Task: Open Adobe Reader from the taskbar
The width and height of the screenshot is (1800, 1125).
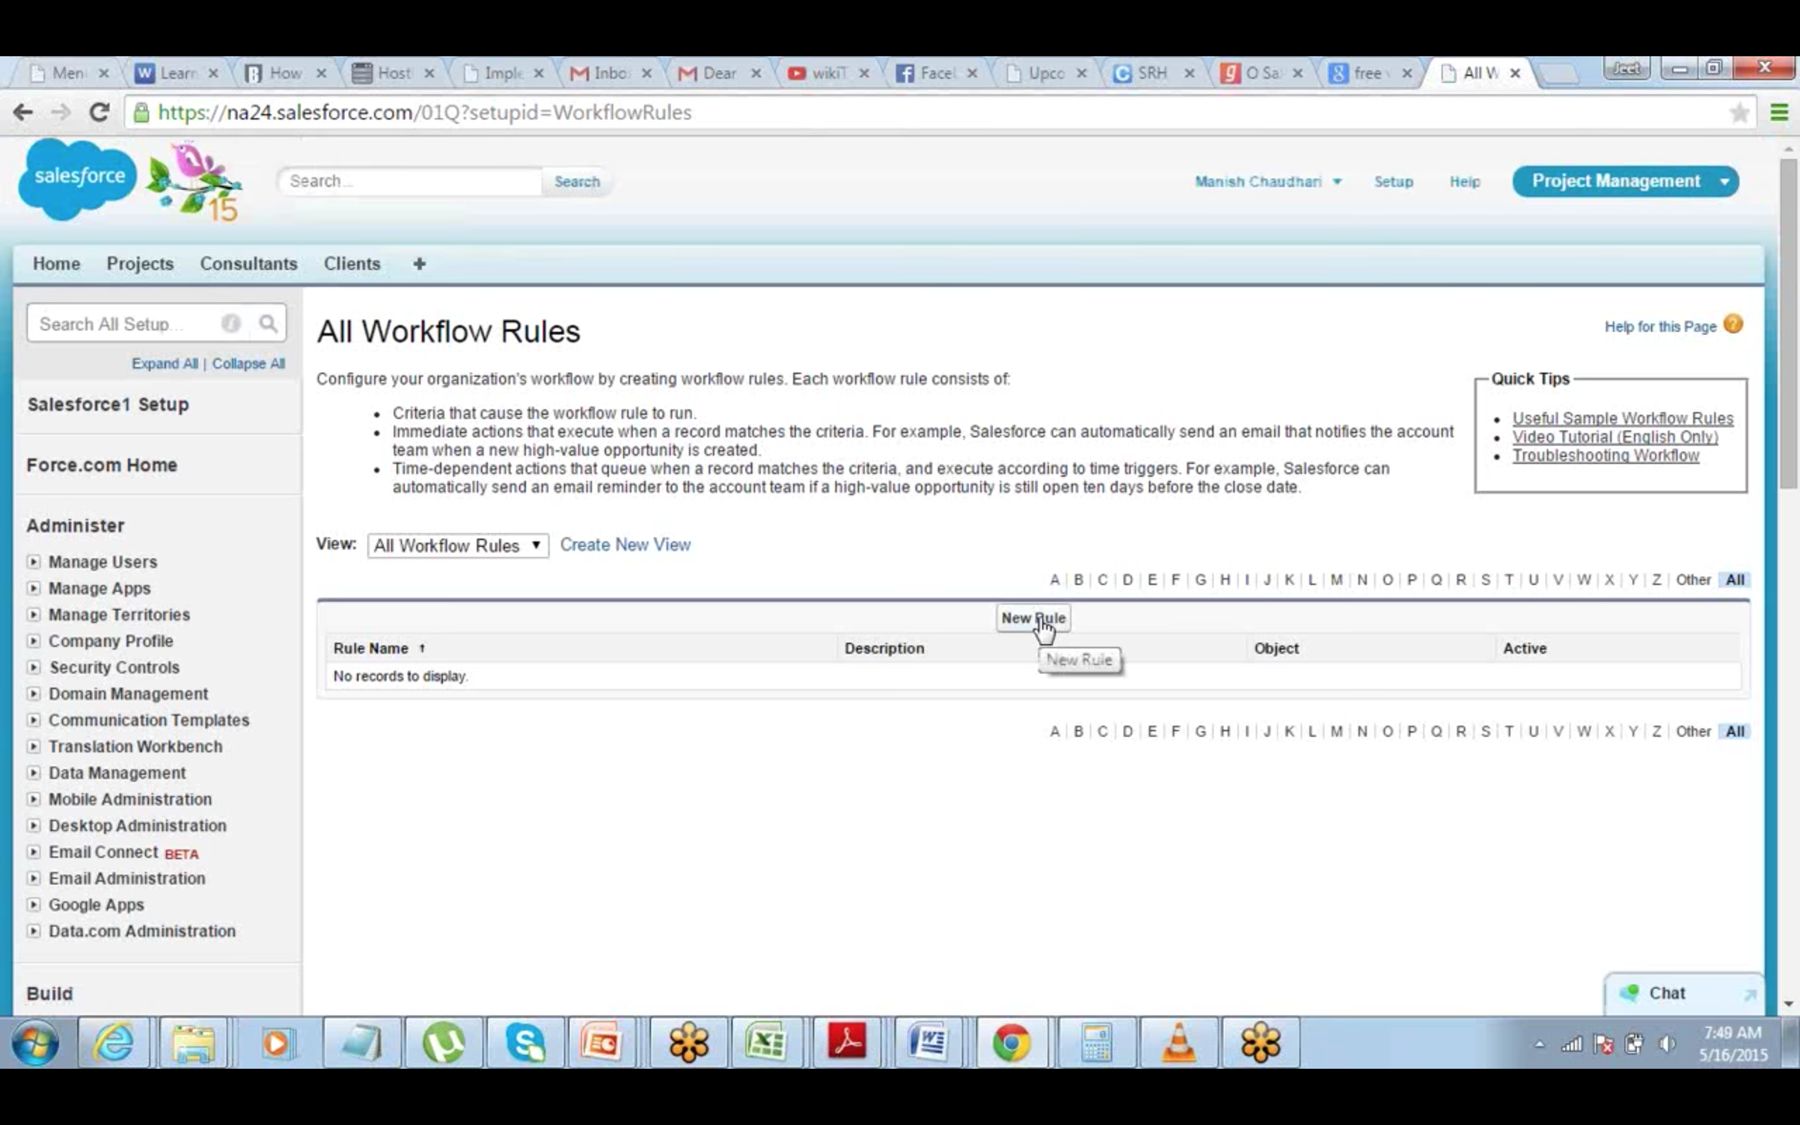Action: [848, 1044]
